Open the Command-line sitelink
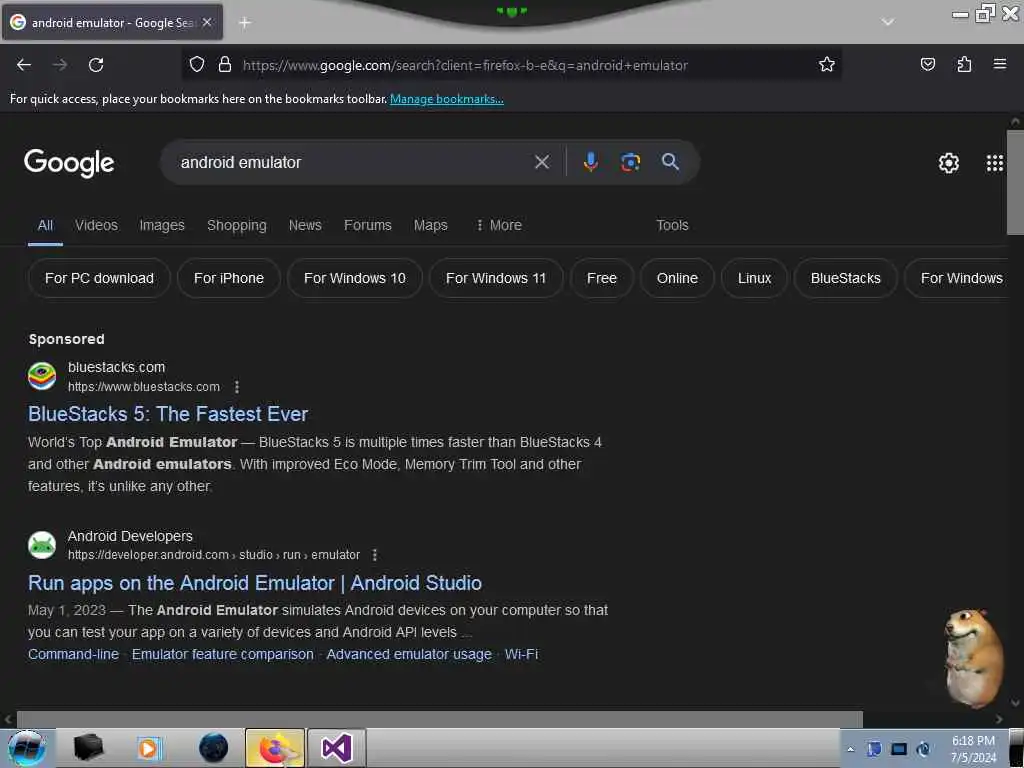1024x768 pixels. 73,654
